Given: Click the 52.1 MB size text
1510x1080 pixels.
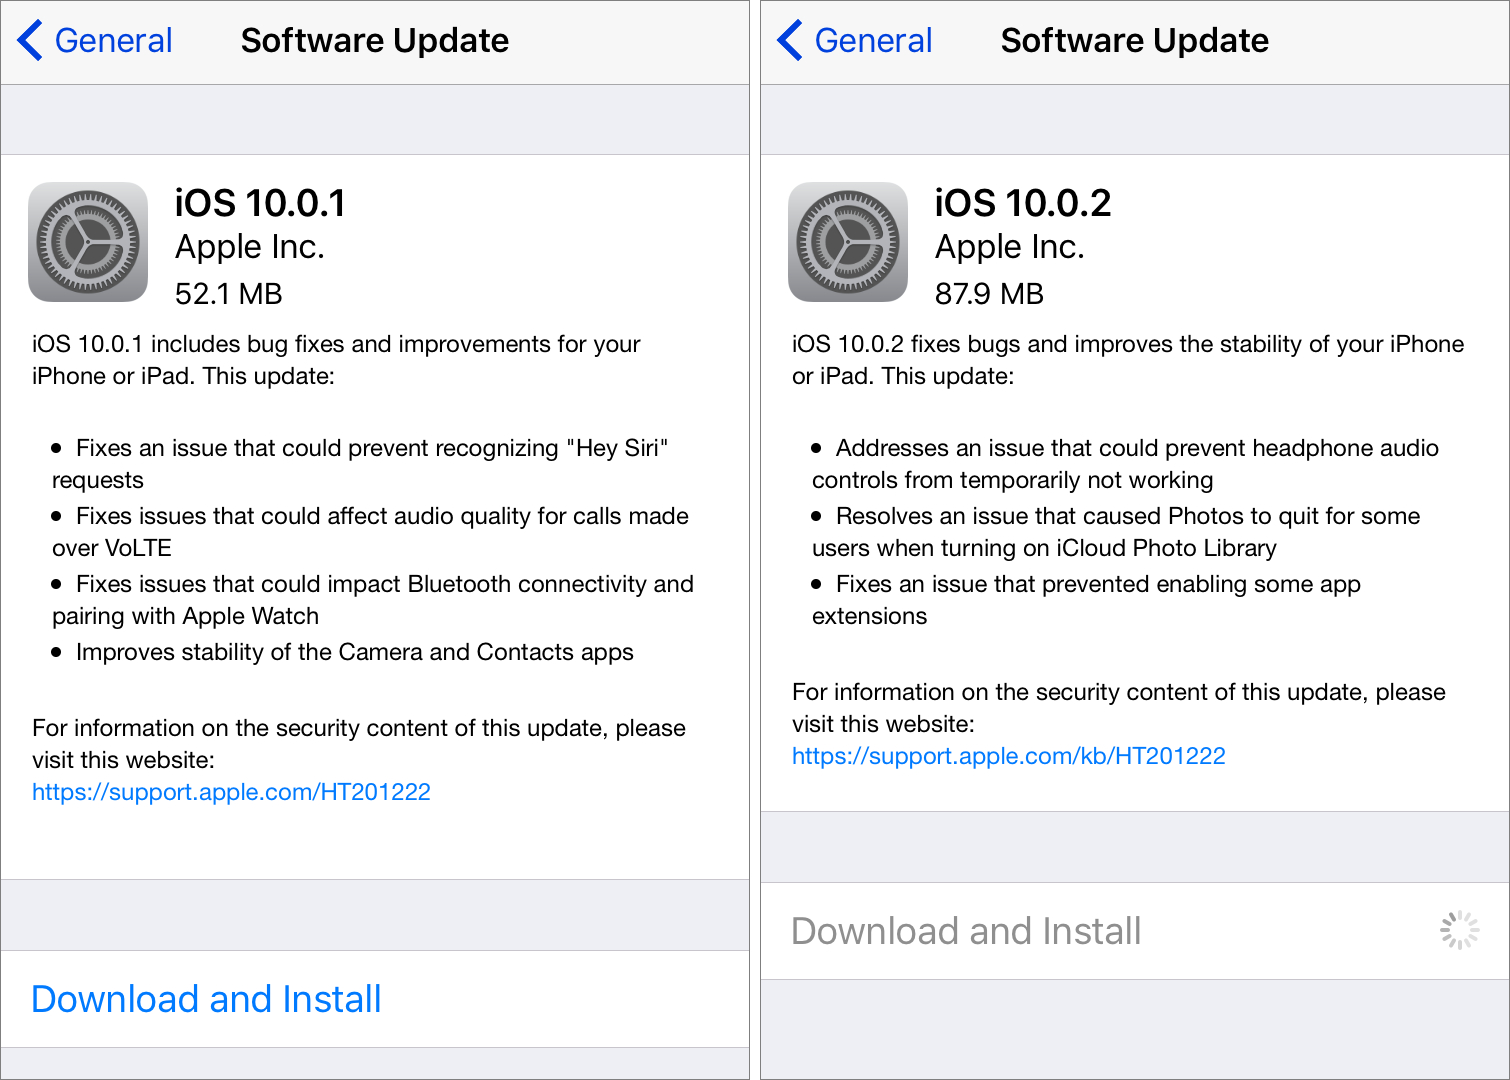Looking at the screenshot, I should tap(228, 294).
